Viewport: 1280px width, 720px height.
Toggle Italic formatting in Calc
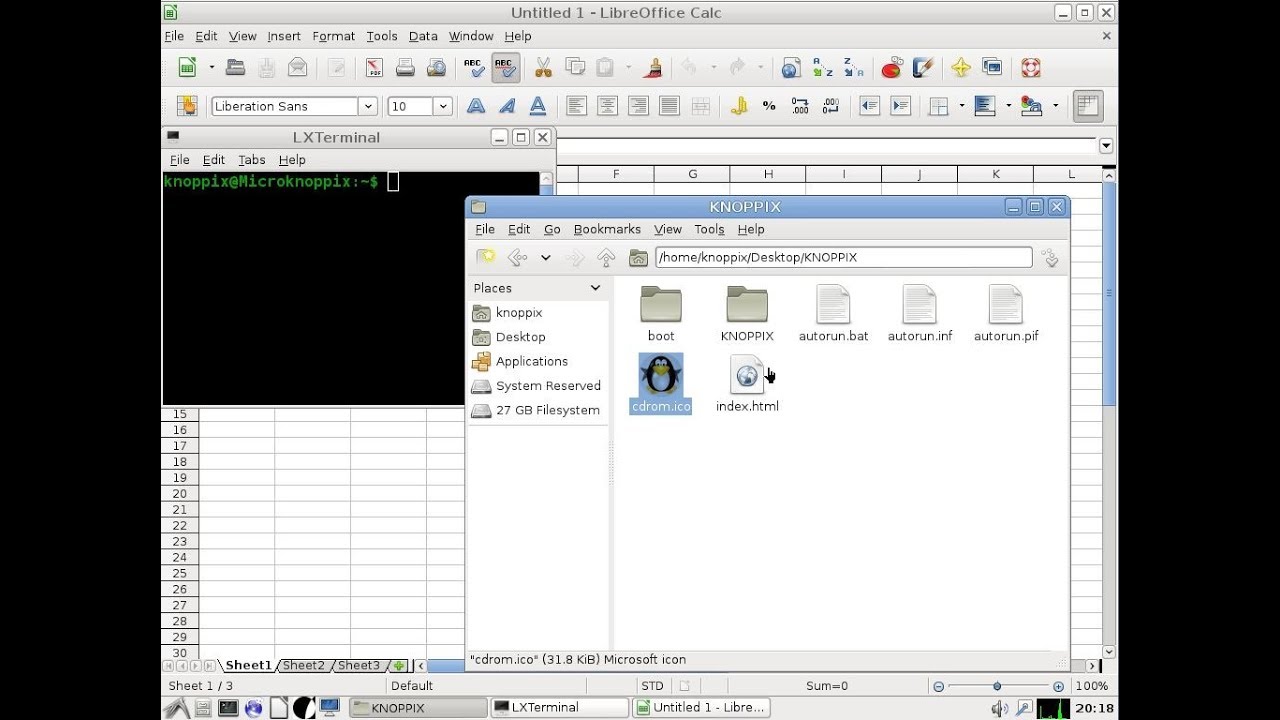pos(507,106)
